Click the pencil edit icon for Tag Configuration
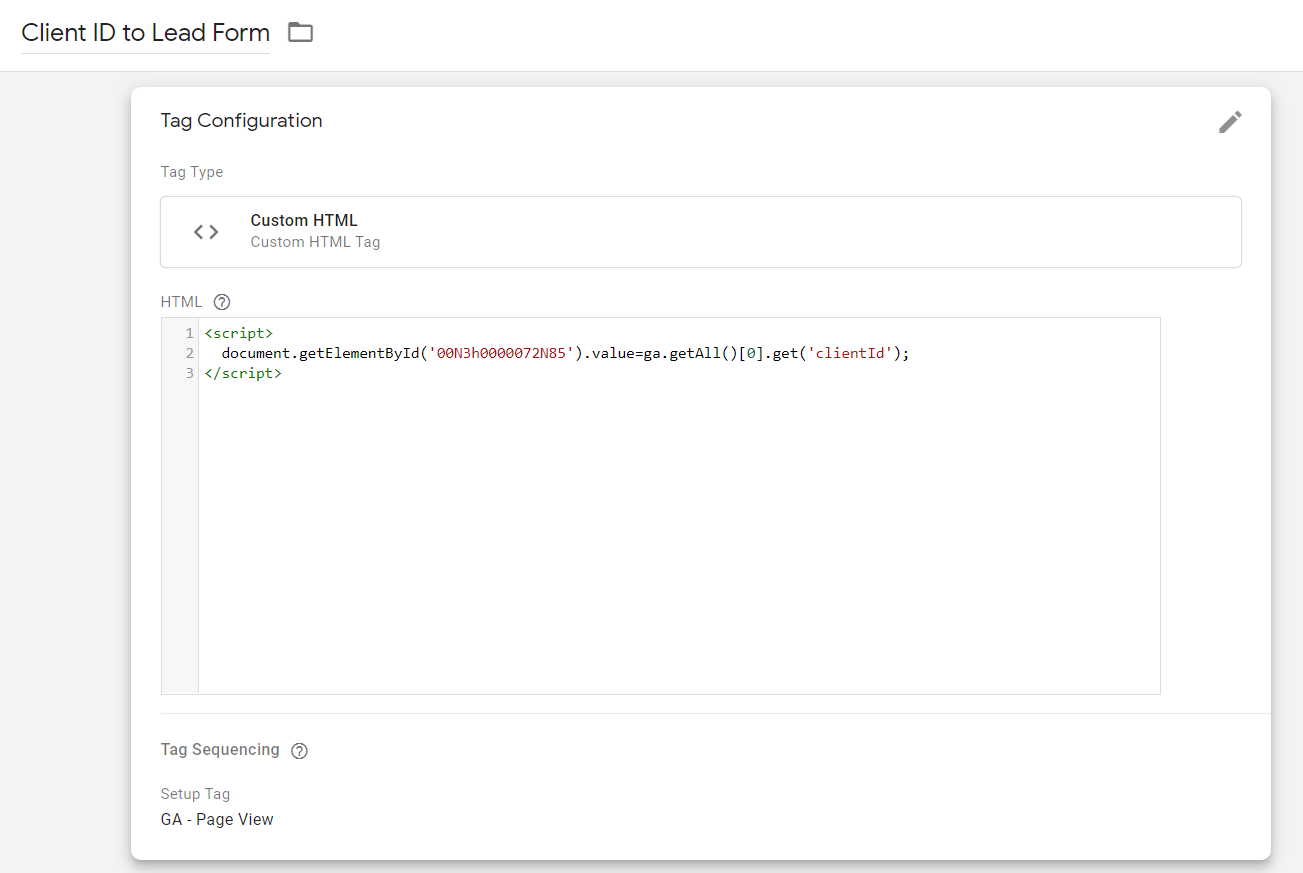The width and height of the screenshot is (1303, 873). [1230, 122]
